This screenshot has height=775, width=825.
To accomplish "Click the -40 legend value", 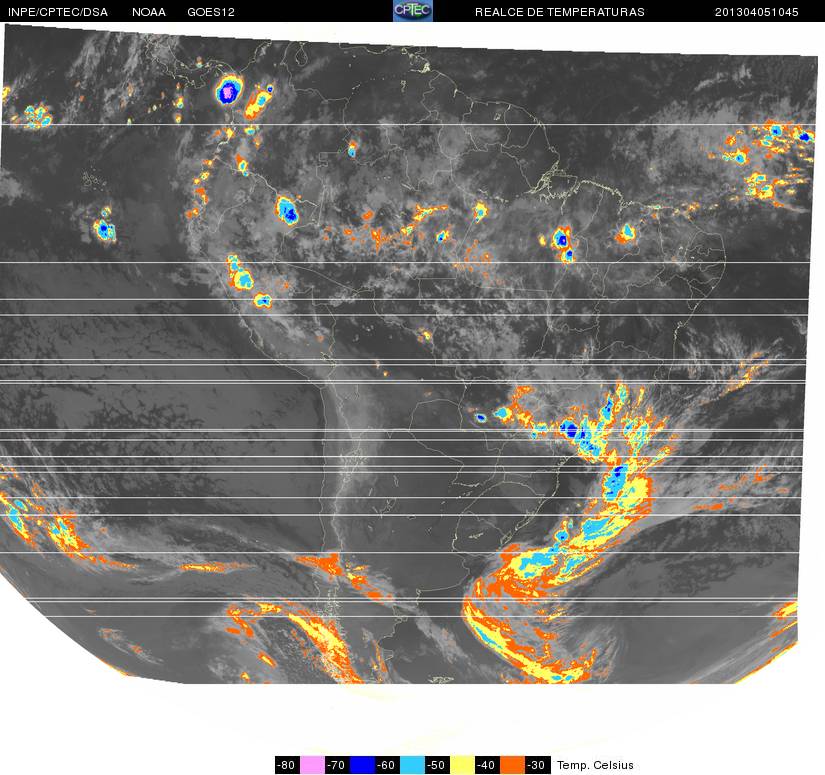I will click(x=487, y=765).
